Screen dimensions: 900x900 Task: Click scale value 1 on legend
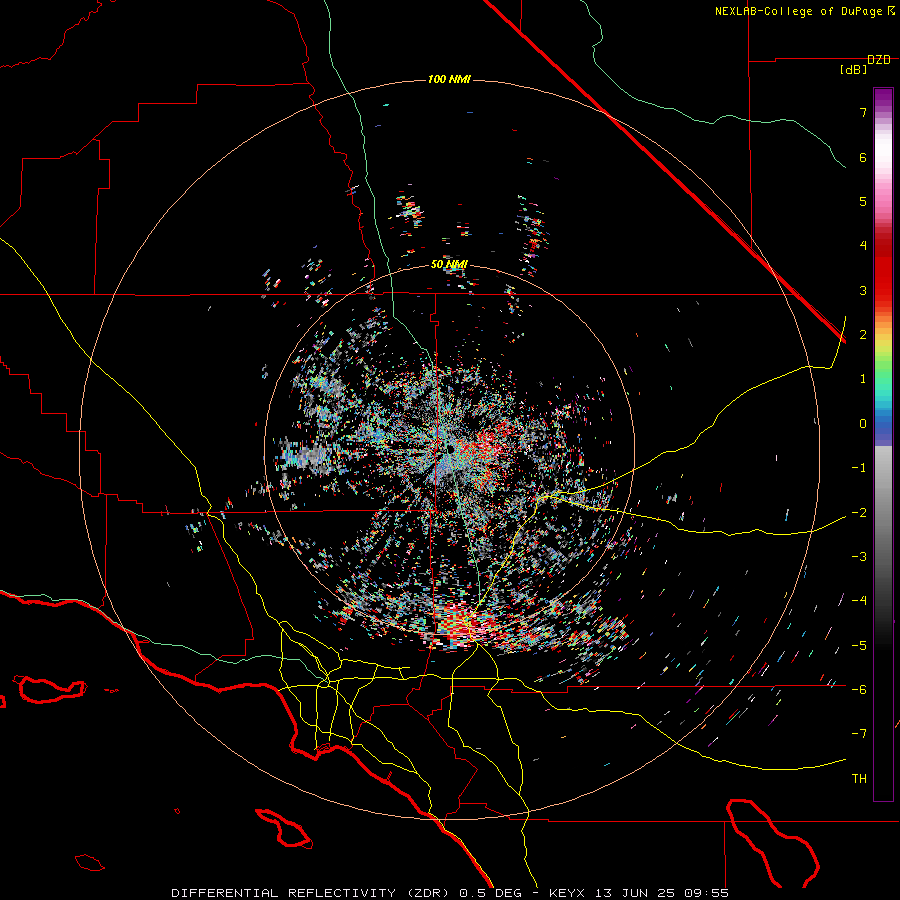(863, 379)
